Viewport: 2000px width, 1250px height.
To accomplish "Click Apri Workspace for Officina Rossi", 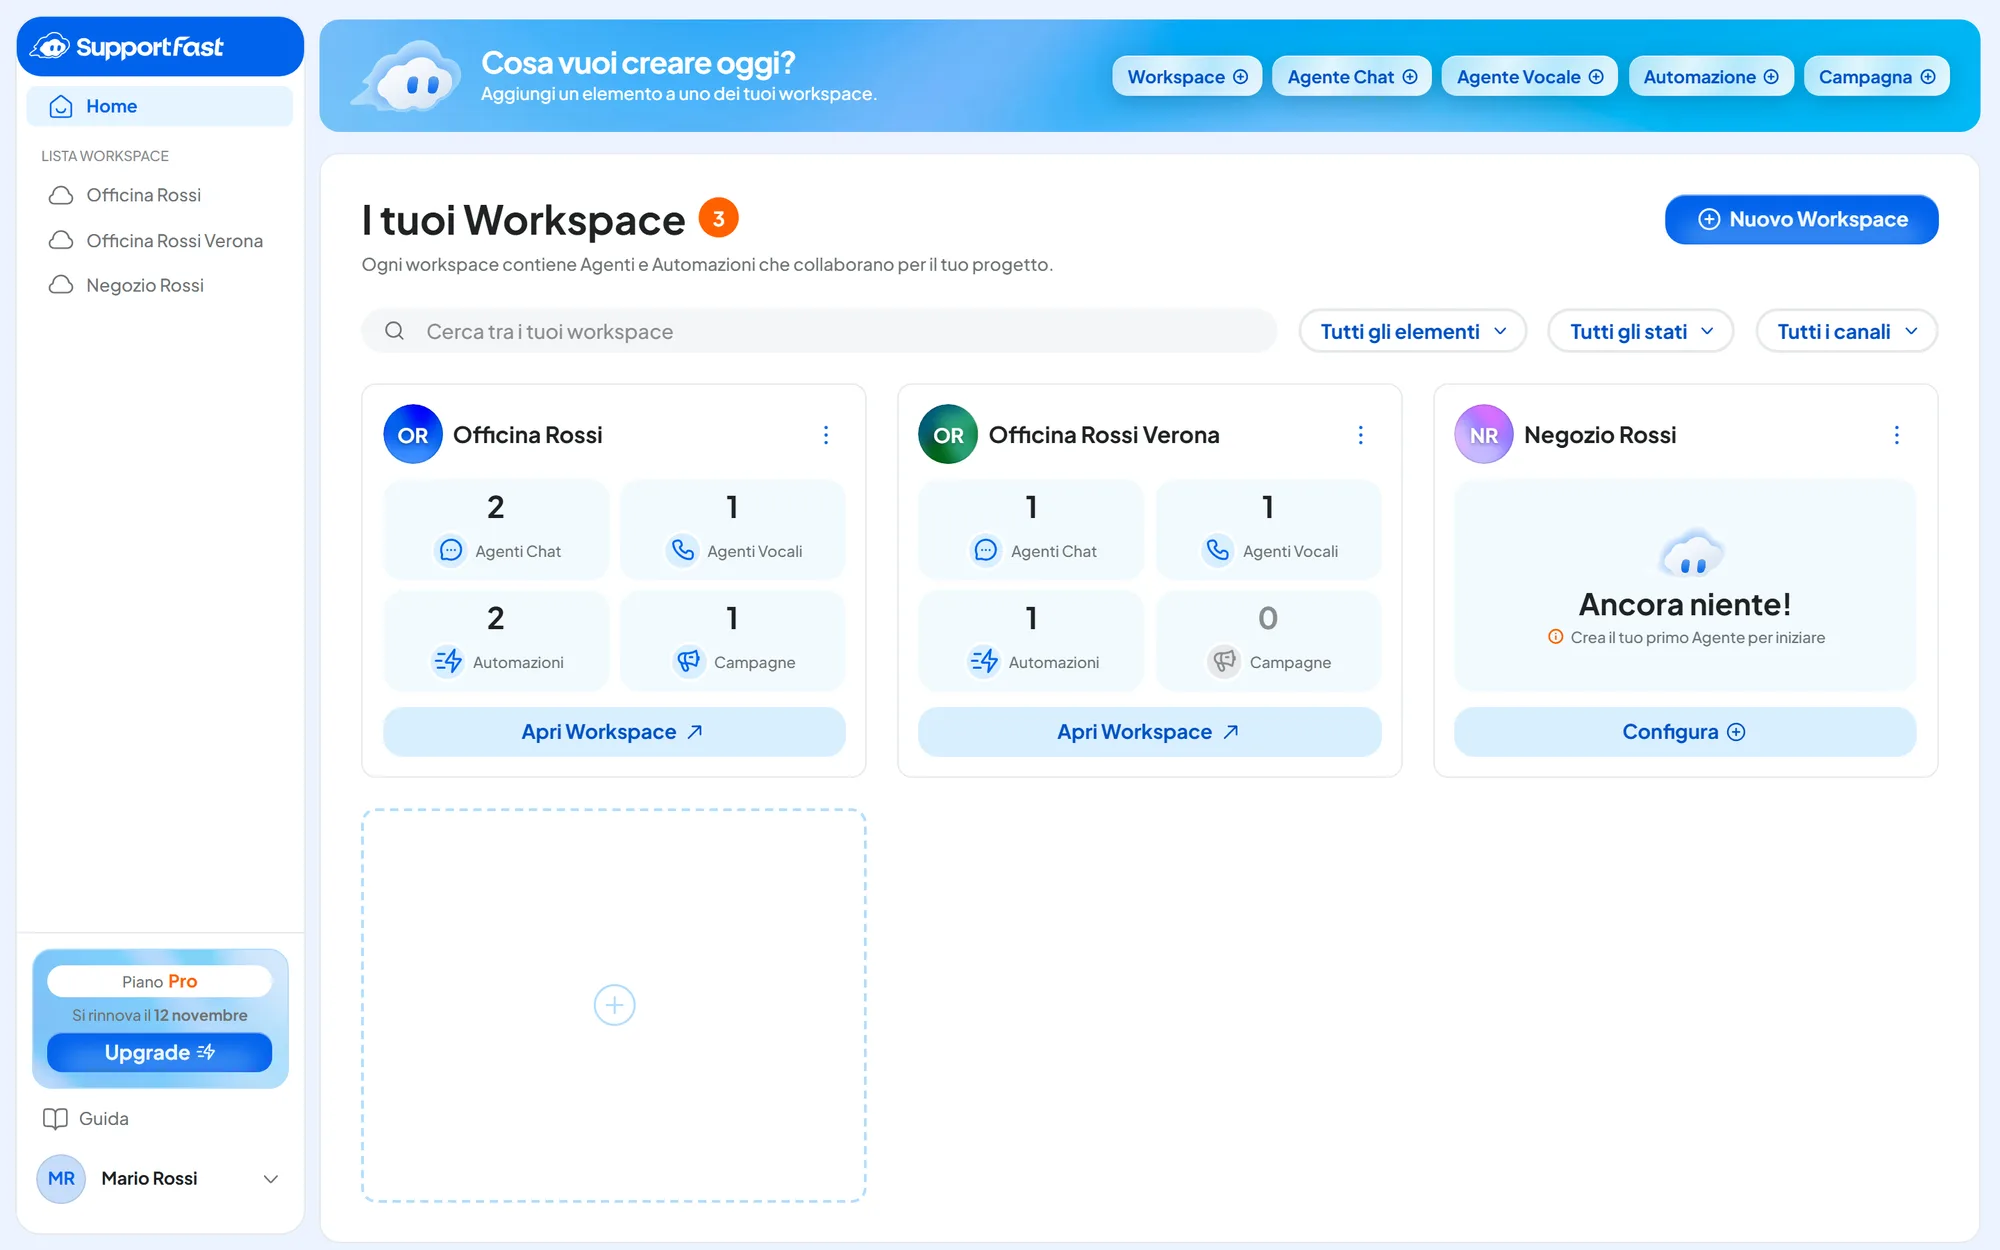I will (x=614, y=732).
